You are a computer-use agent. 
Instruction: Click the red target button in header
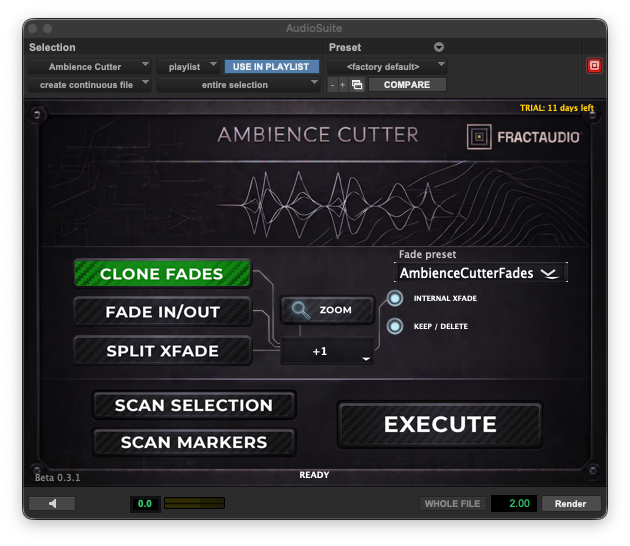coord(594,65)
